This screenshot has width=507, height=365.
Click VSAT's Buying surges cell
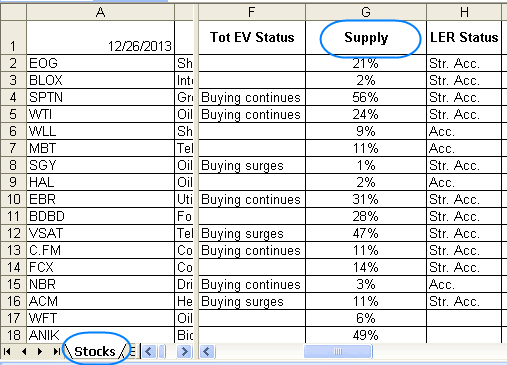252,233
